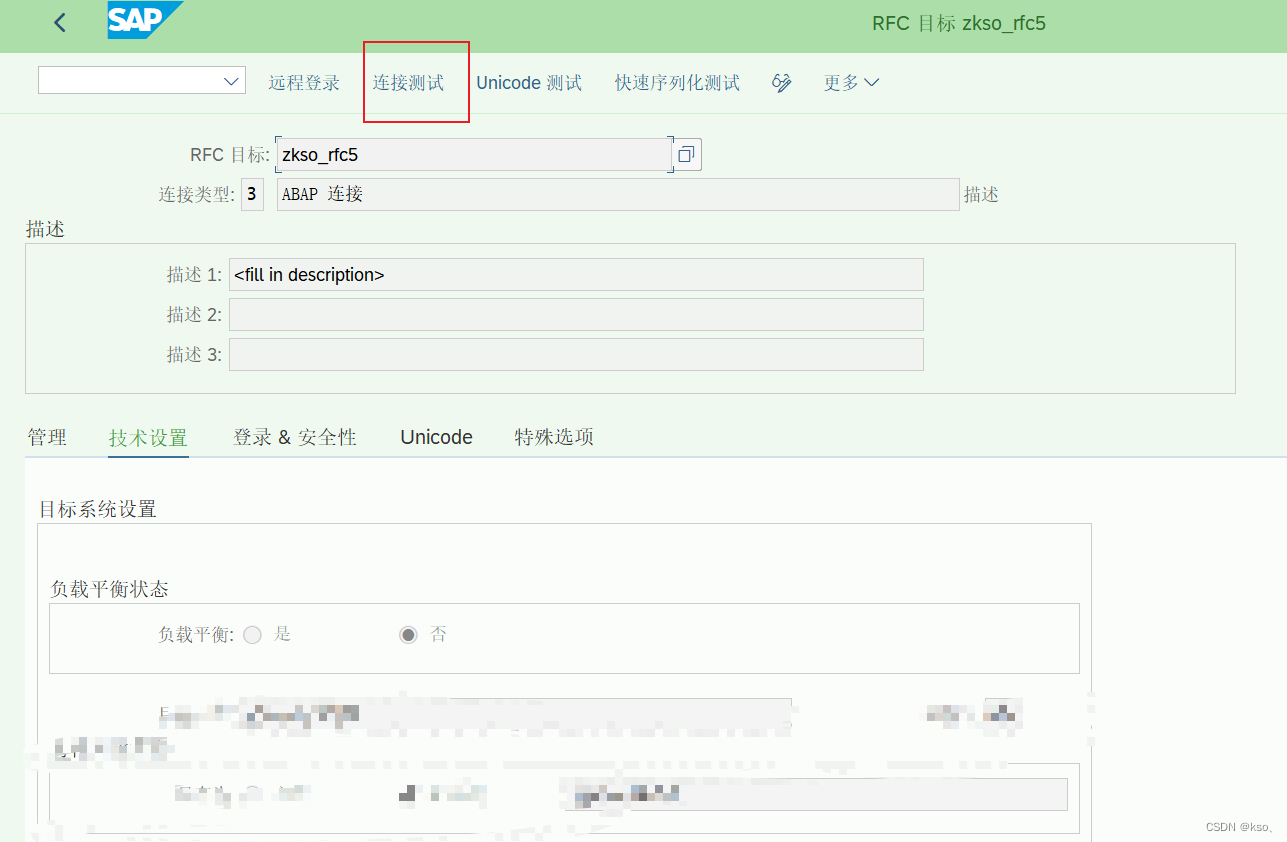Viewport: 1287px width, 842px height.
Task: Click the 目标系统设置 heading
Action: tap(98, 510)
